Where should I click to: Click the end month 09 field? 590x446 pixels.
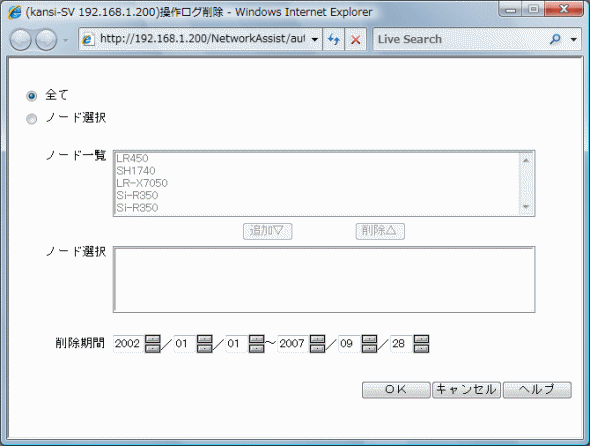tap(349, 344)
